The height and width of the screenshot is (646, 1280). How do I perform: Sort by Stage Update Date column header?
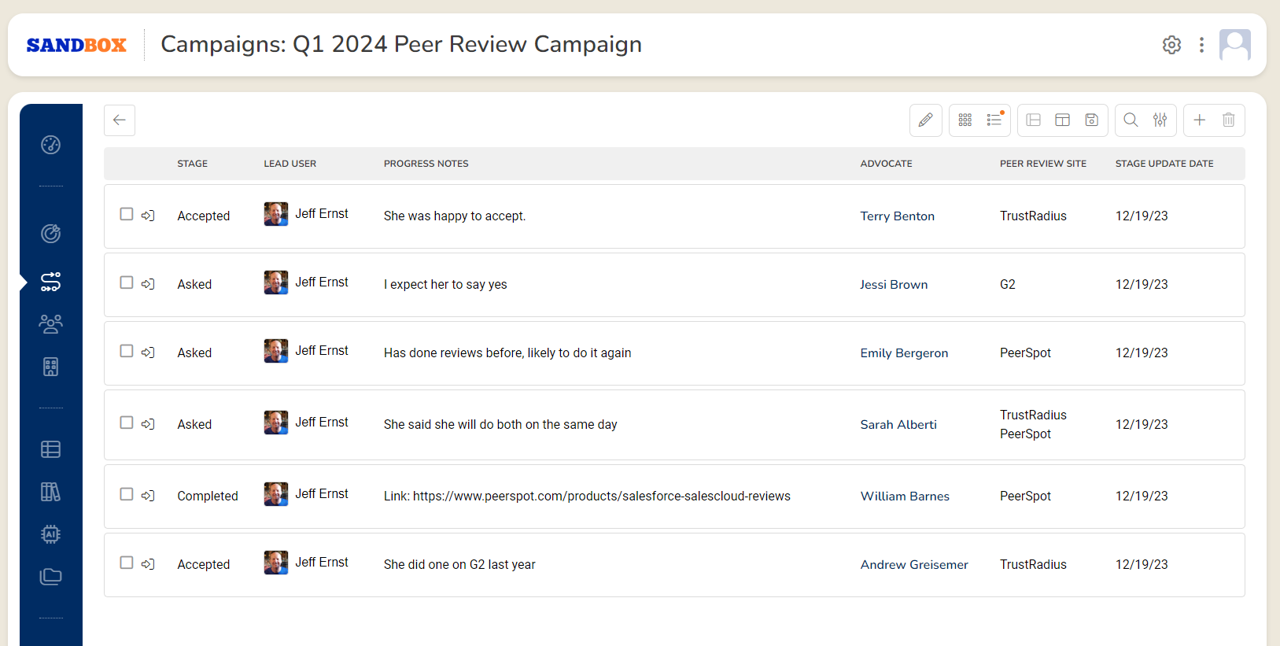coord(1164,164)
